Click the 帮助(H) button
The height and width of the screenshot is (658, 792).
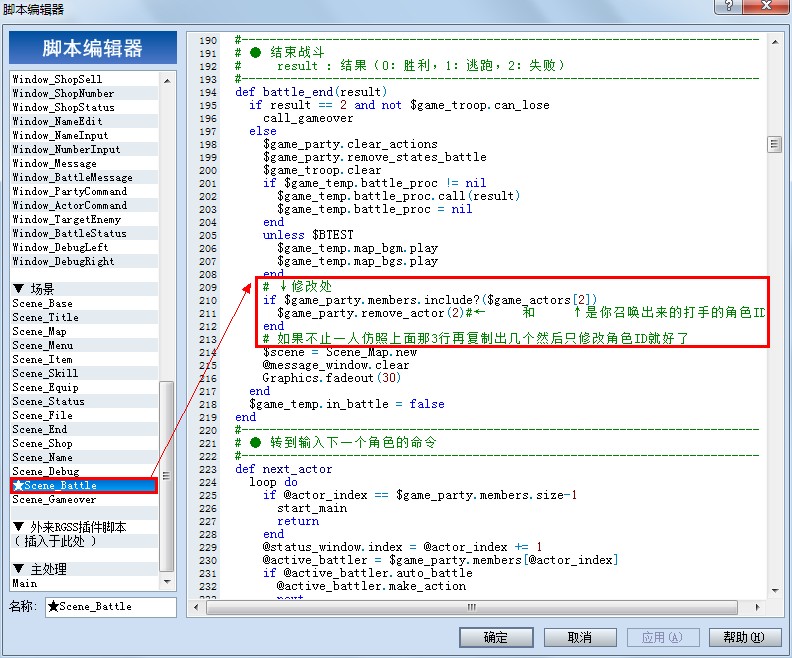click(x=745, y=637)
